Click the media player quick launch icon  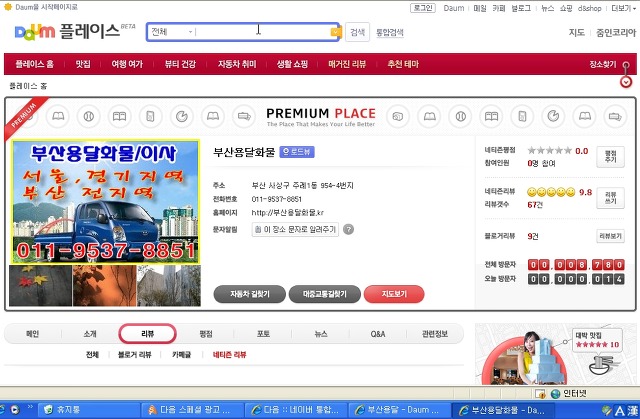[x=14, y=410]
